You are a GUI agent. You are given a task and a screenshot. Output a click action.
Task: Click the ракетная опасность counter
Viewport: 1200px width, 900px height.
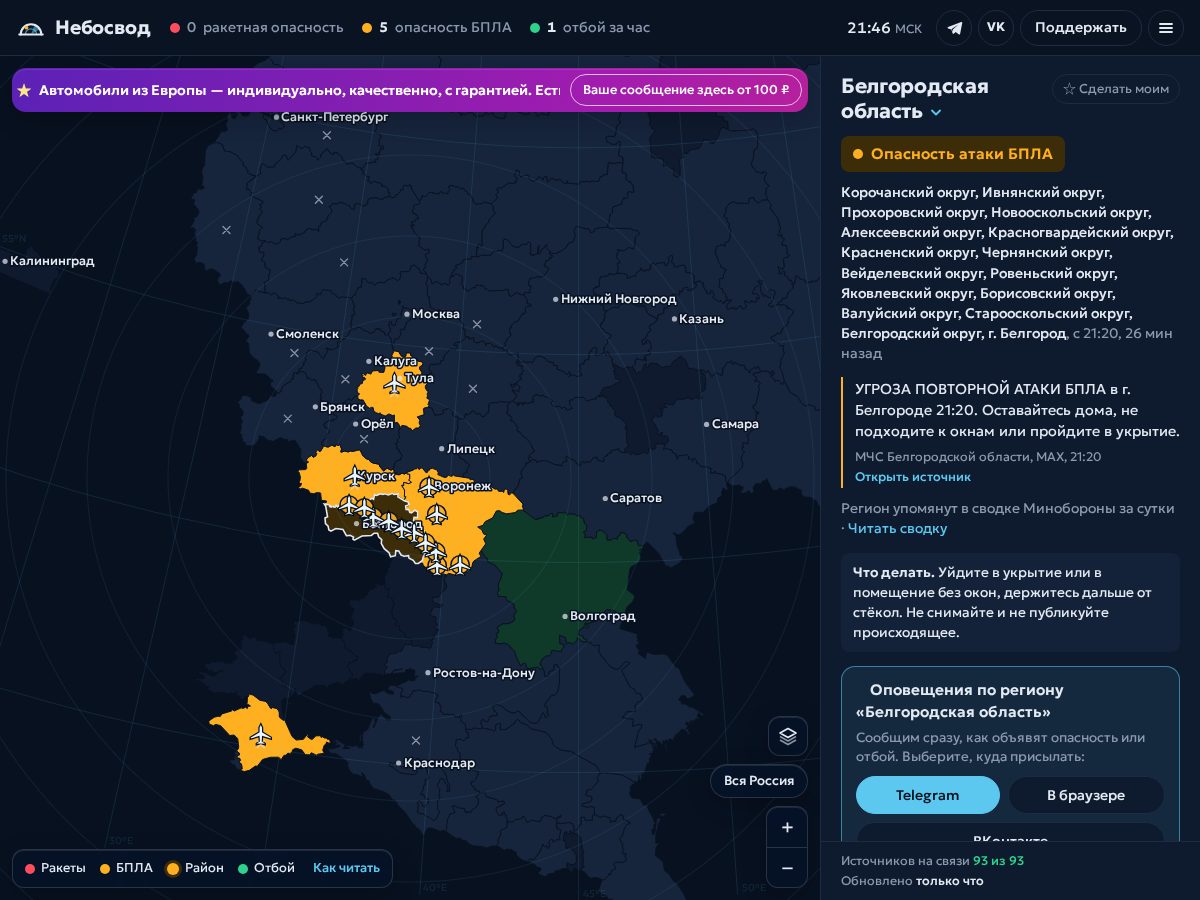257,28
